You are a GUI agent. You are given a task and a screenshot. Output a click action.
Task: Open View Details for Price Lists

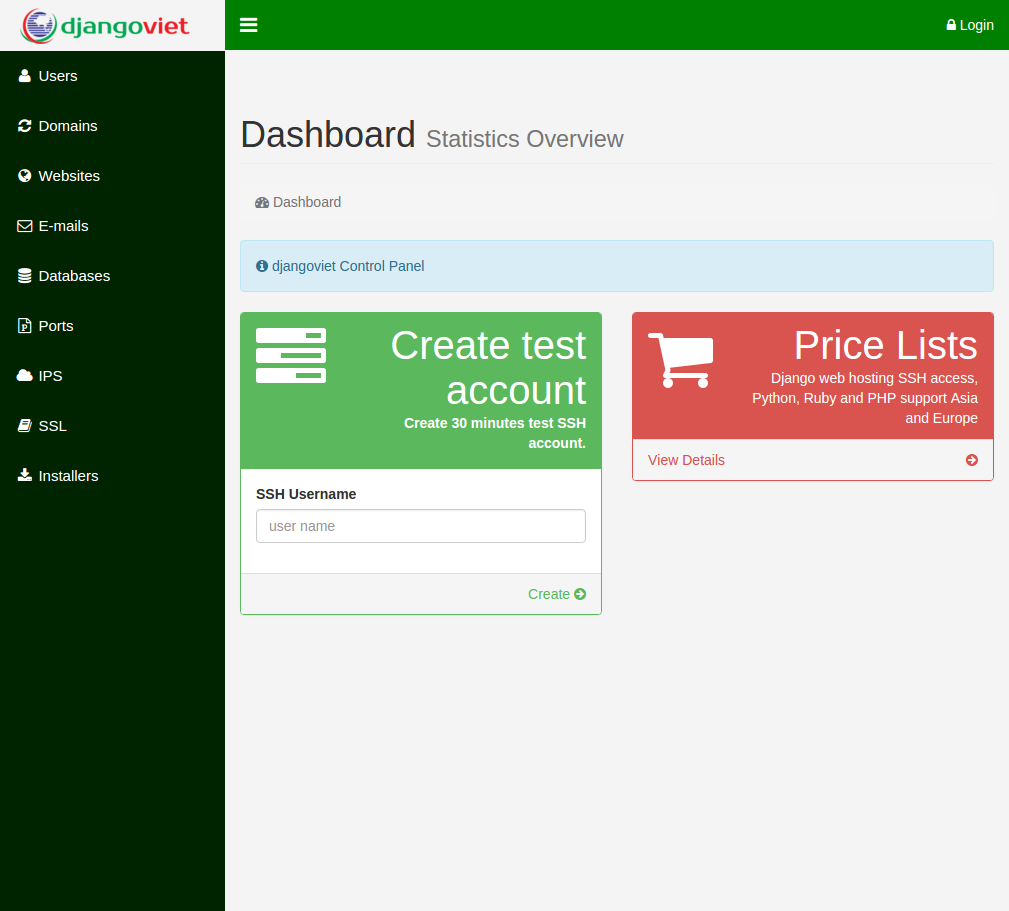pyautogui.click(x=686, y=460)
